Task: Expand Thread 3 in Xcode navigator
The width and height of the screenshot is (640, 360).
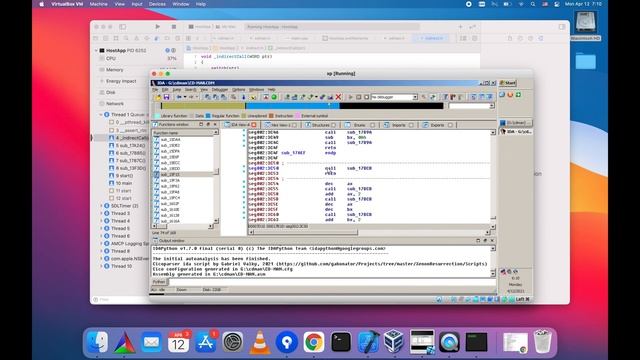Action: tap(101, 213)
